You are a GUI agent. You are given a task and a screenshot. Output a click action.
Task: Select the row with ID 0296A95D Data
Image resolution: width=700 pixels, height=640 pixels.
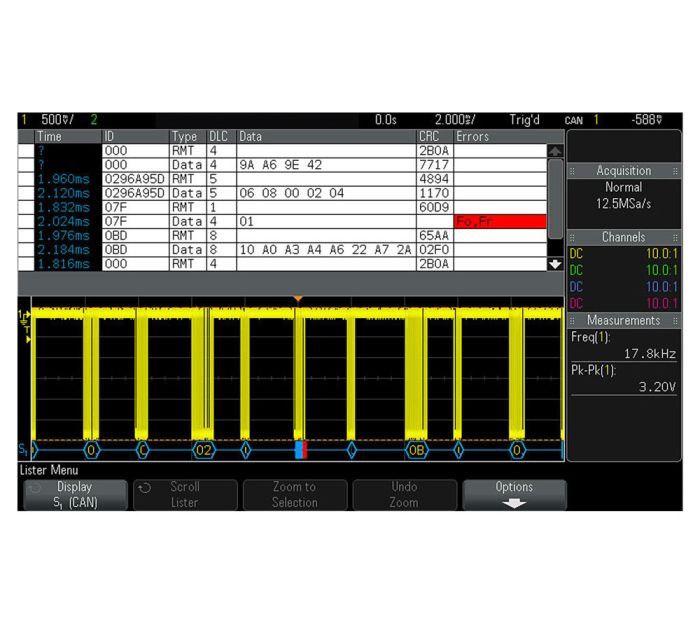click(x=282, y=193)
